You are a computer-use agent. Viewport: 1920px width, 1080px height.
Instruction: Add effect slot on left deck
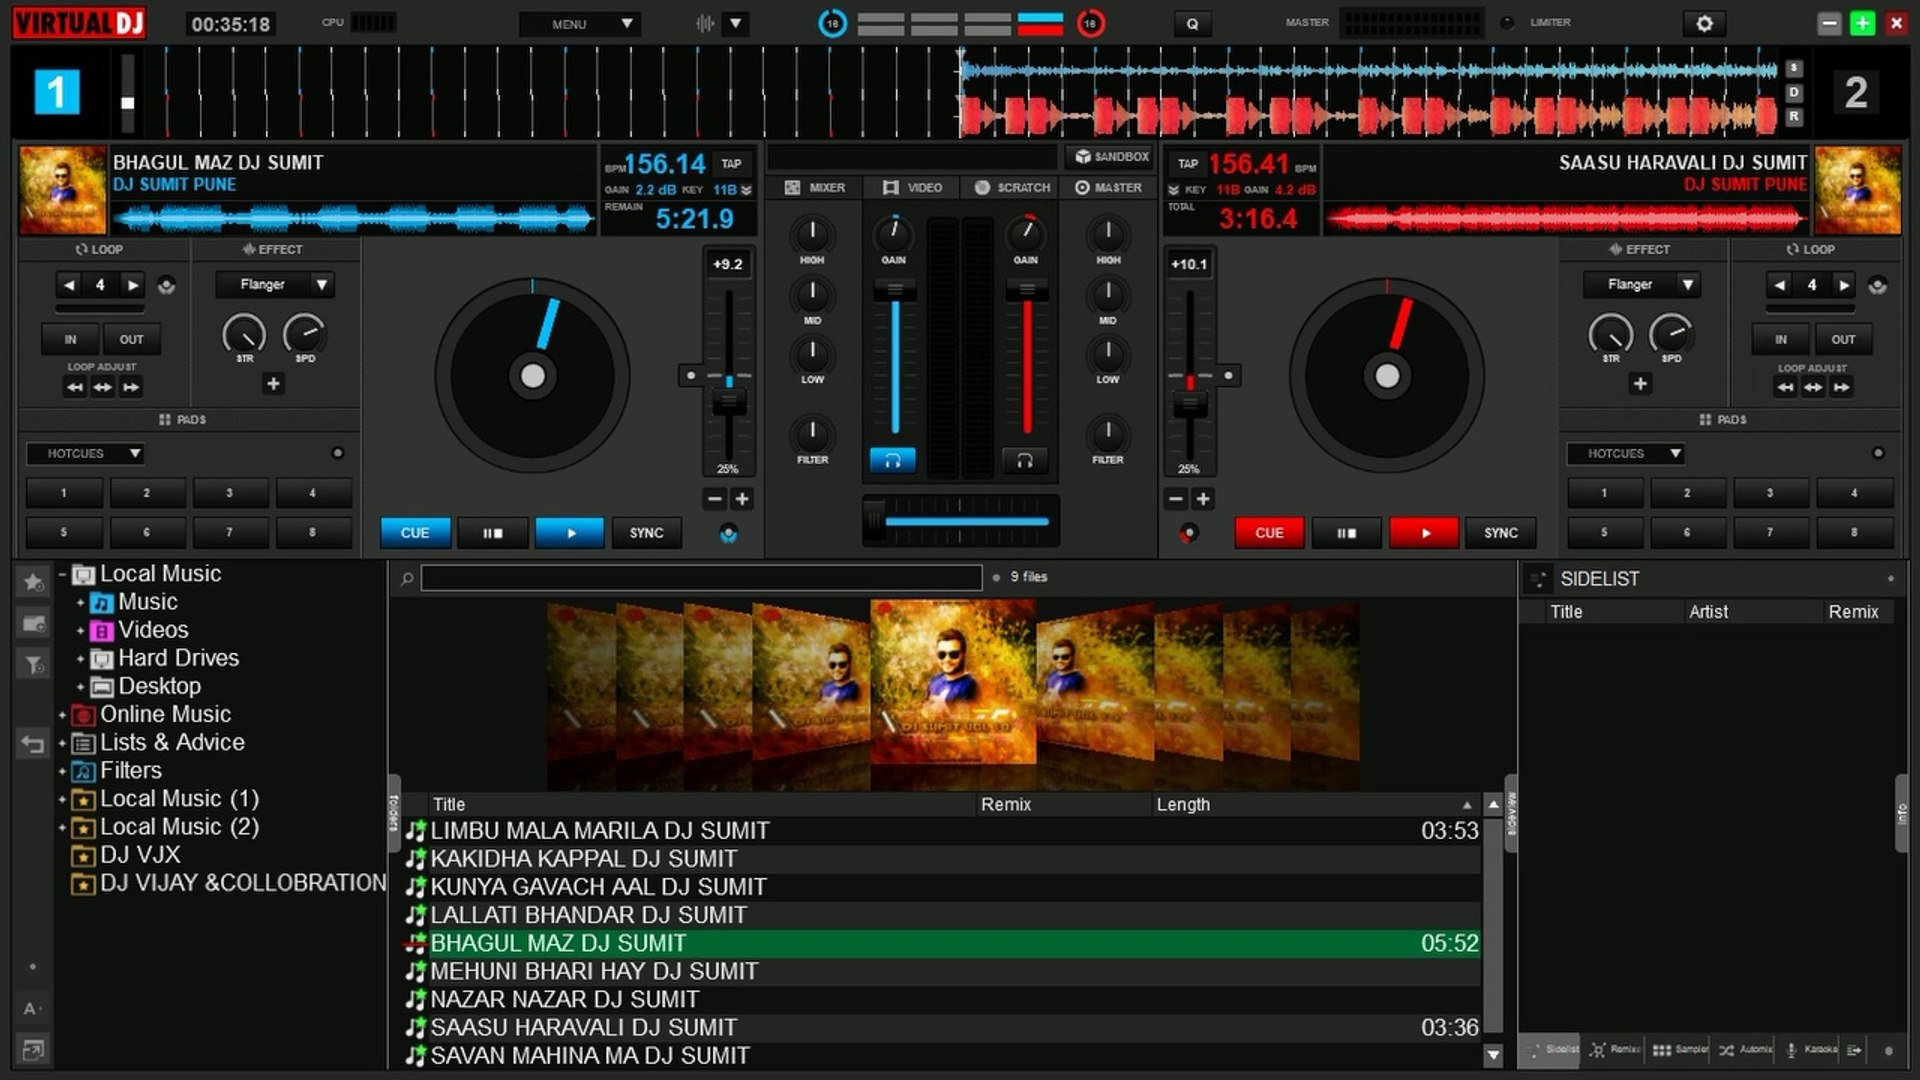(273, 384)
